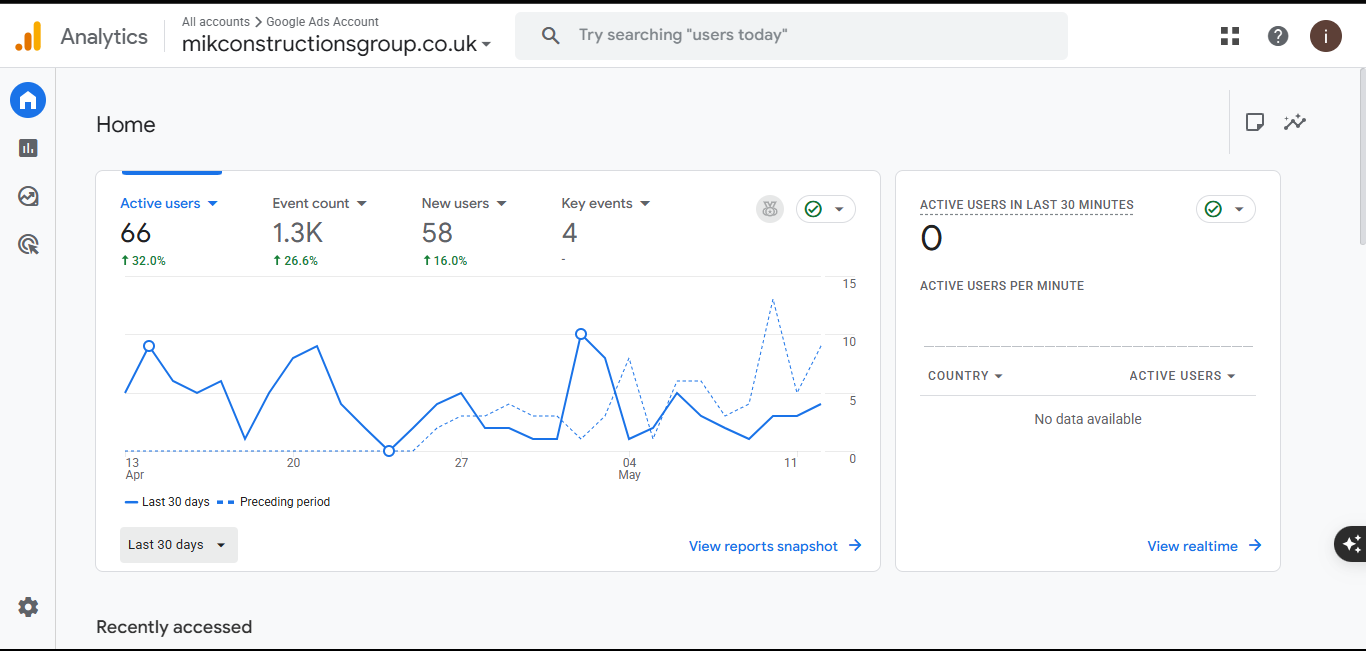This screenshot has width=1366, height=651.
Task: Click the Insights sparkline icon near Home
Action: tap(1295, 122)
